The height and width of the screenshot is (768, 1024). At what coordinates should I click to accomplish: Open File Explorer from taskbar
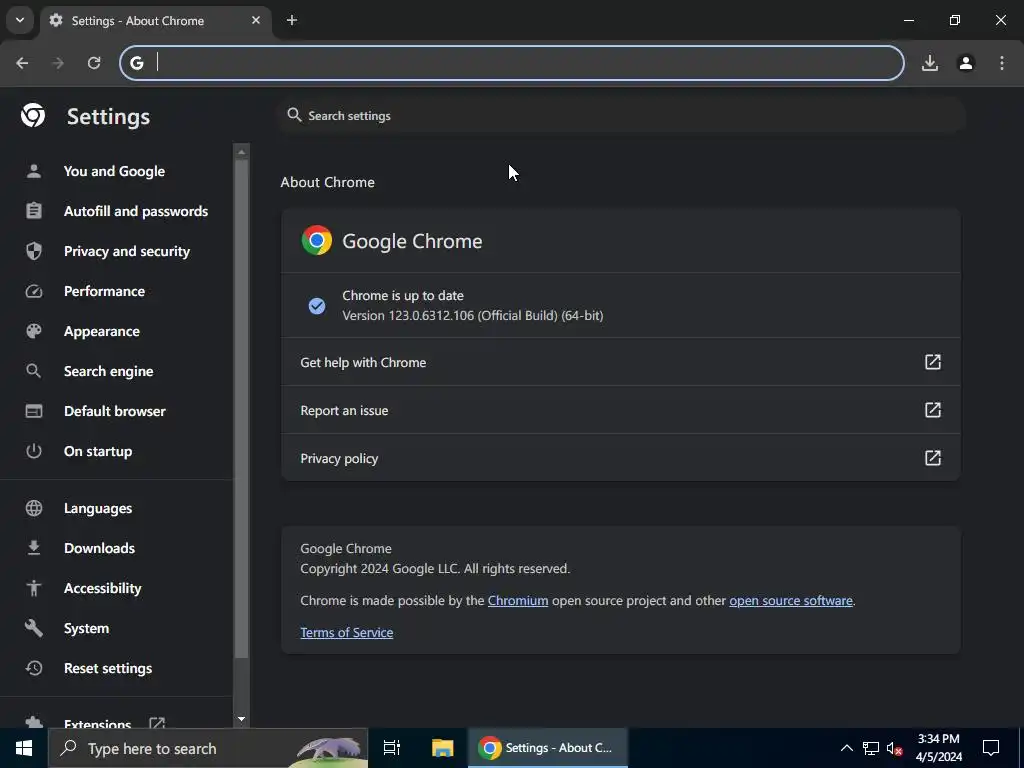pyautogui.click(x=442, y=748)
